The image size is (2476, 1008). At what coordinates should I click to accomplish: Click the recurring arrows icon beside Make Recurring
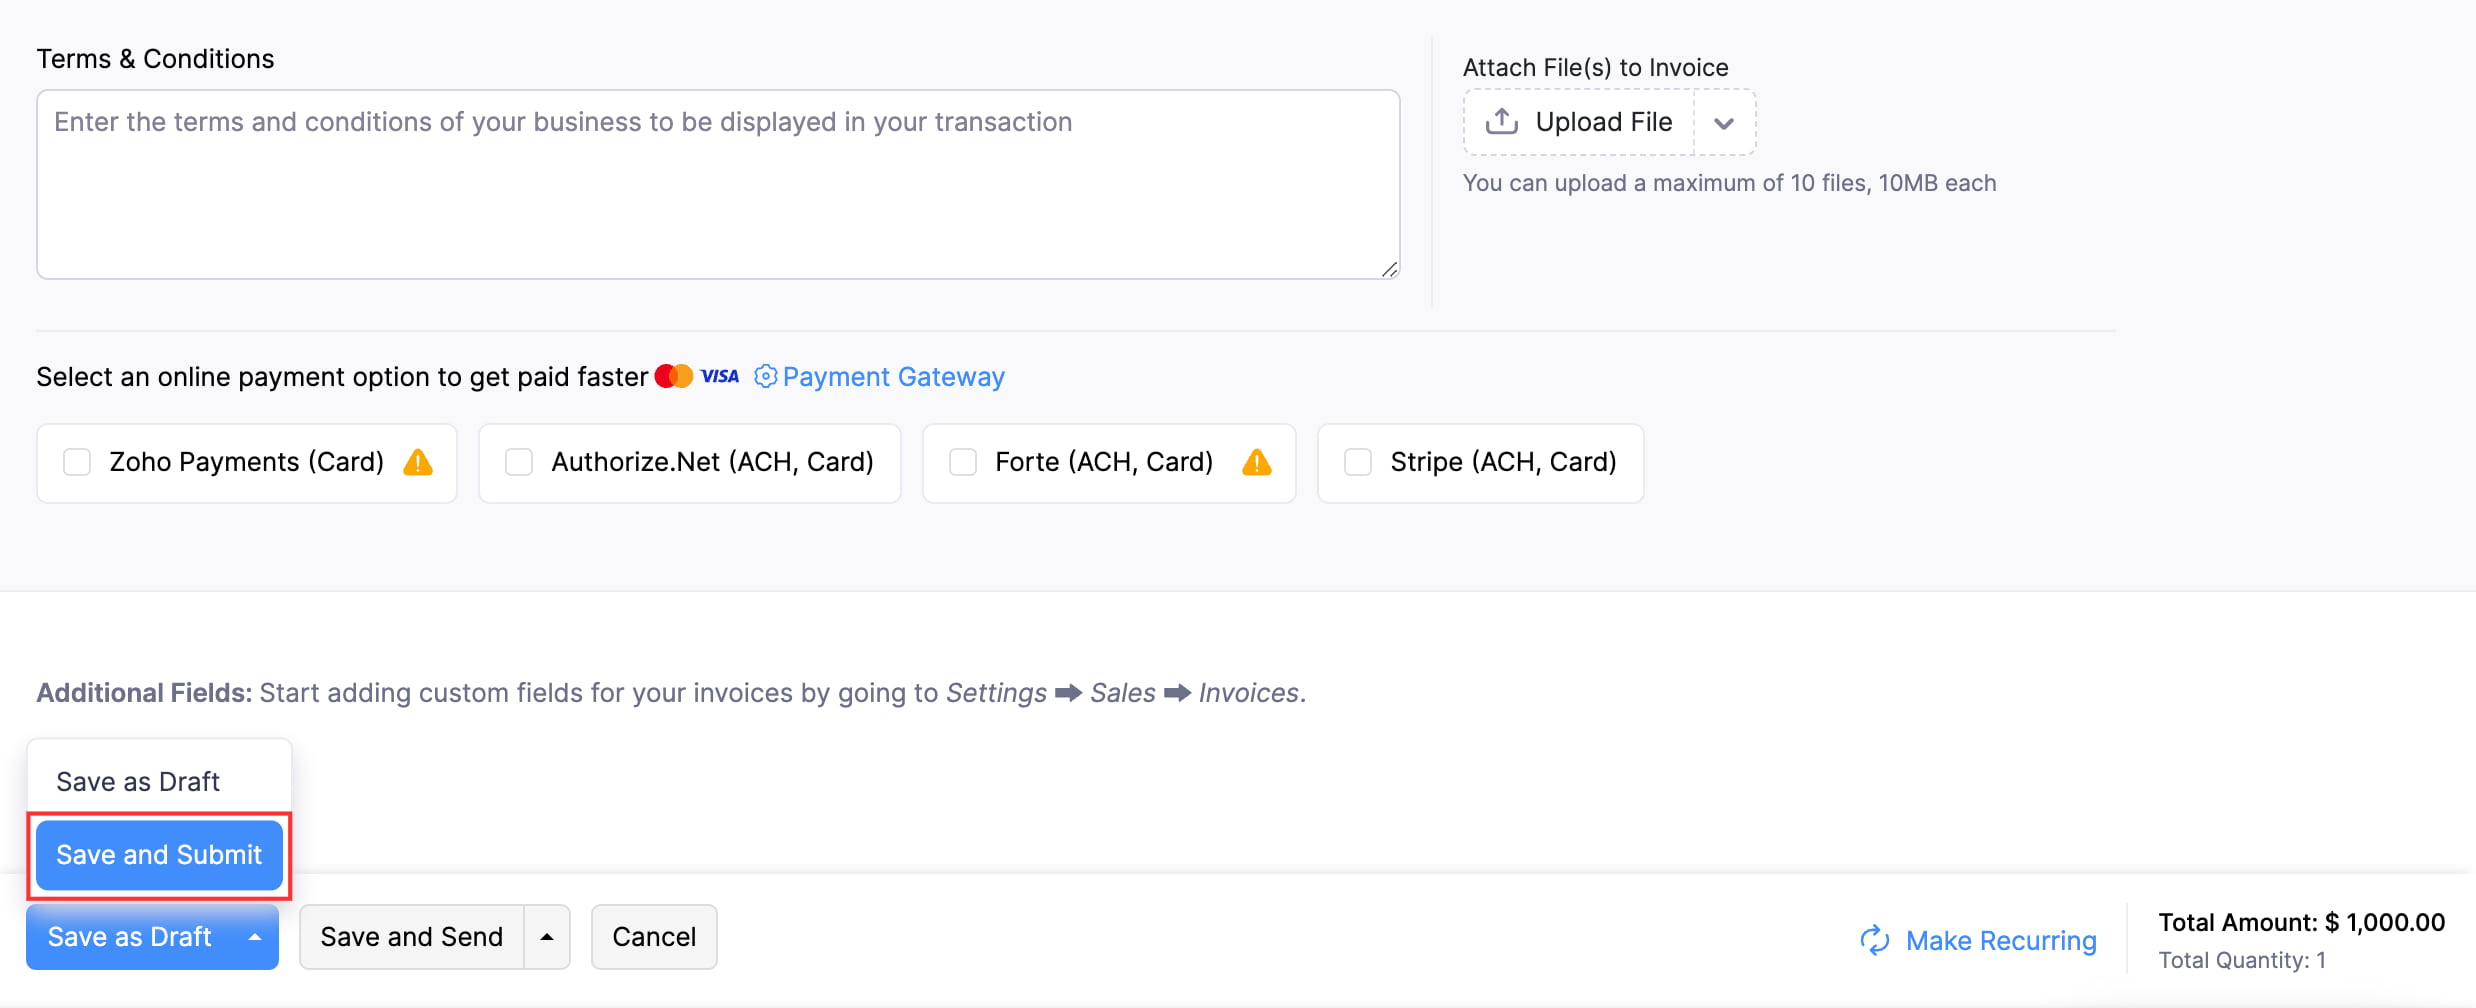1874,940
